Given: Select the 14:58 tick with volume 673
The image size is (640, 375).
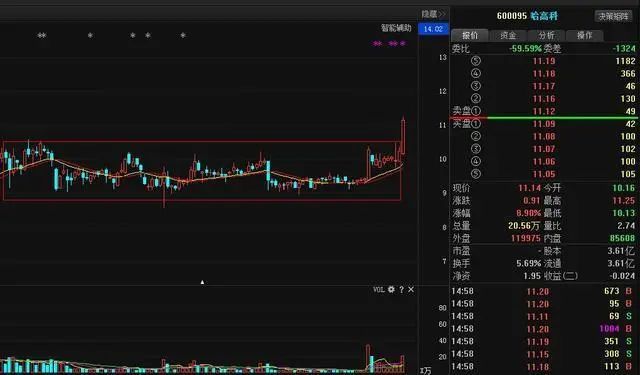Looking at the screenshot, I should point(543,291).
